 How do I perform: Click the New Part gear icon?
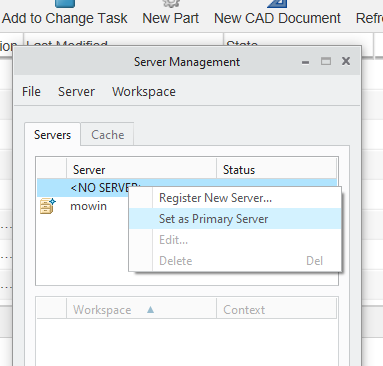point(171,4)
